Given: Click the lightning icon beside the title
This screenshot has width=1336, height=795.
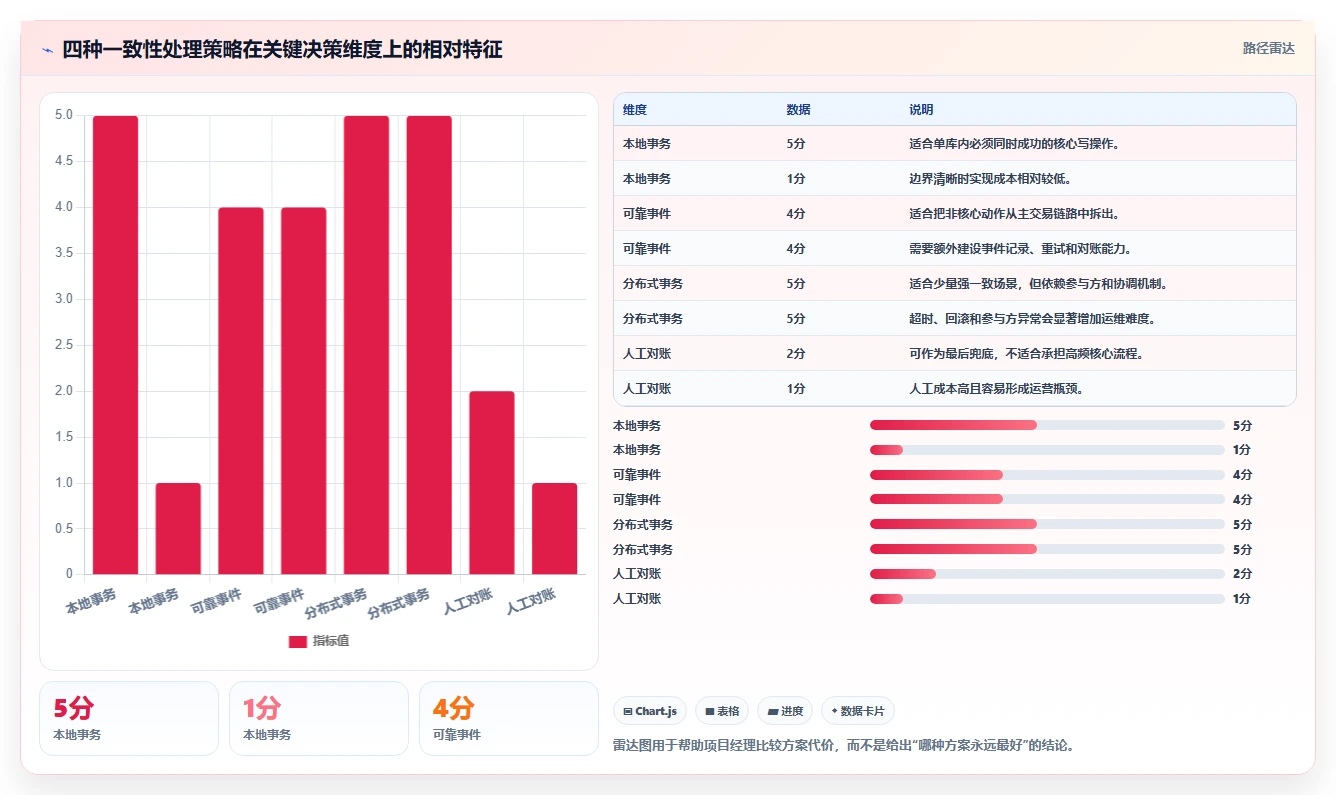Looking at the screenshot, I should coord(47,50).
